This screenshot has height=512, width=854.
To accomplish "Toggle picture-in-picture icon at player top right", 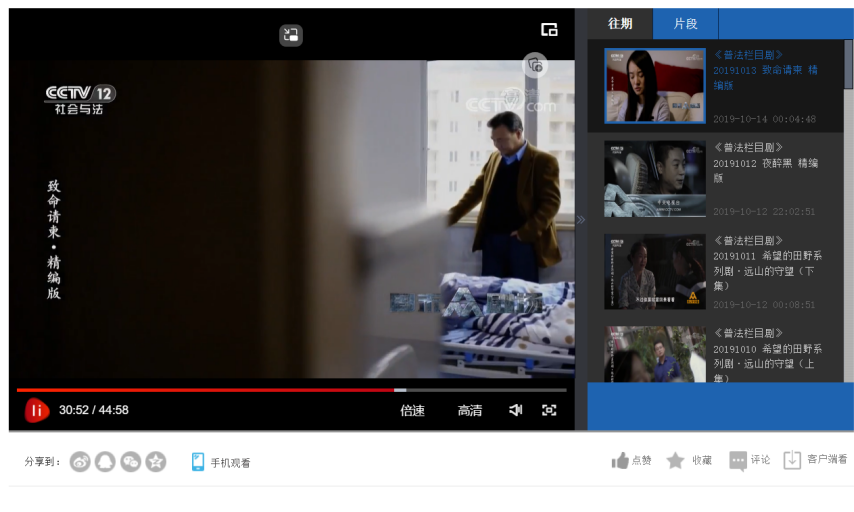I will pos(549,30).
